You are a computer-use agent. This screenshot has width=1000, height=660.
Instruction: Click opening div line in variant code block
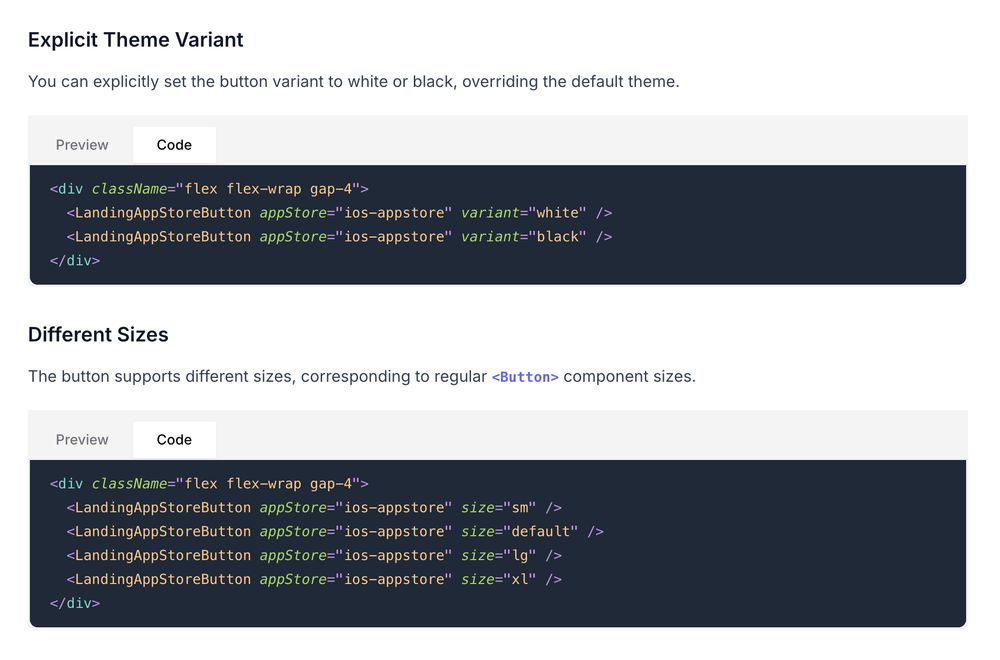pos(209,189)
